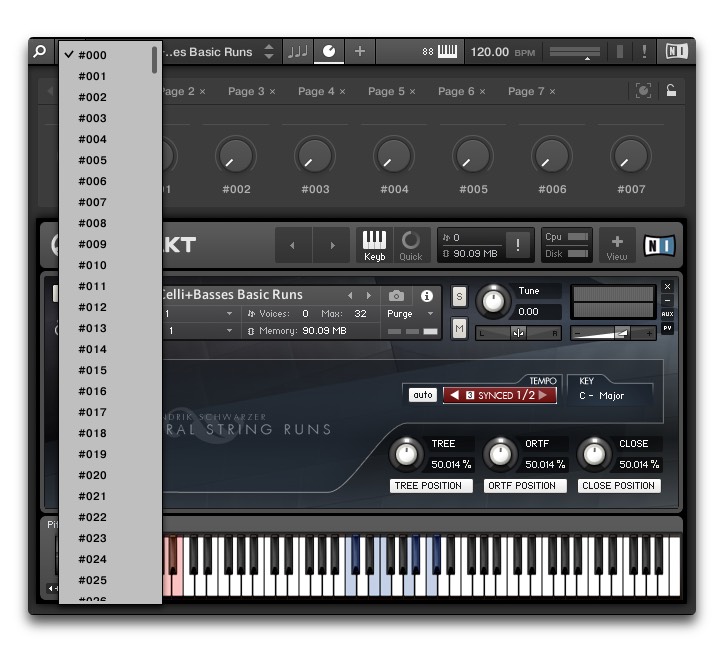Toggle the AUX sends button
The image size is (724, 651).
point(668,314)
